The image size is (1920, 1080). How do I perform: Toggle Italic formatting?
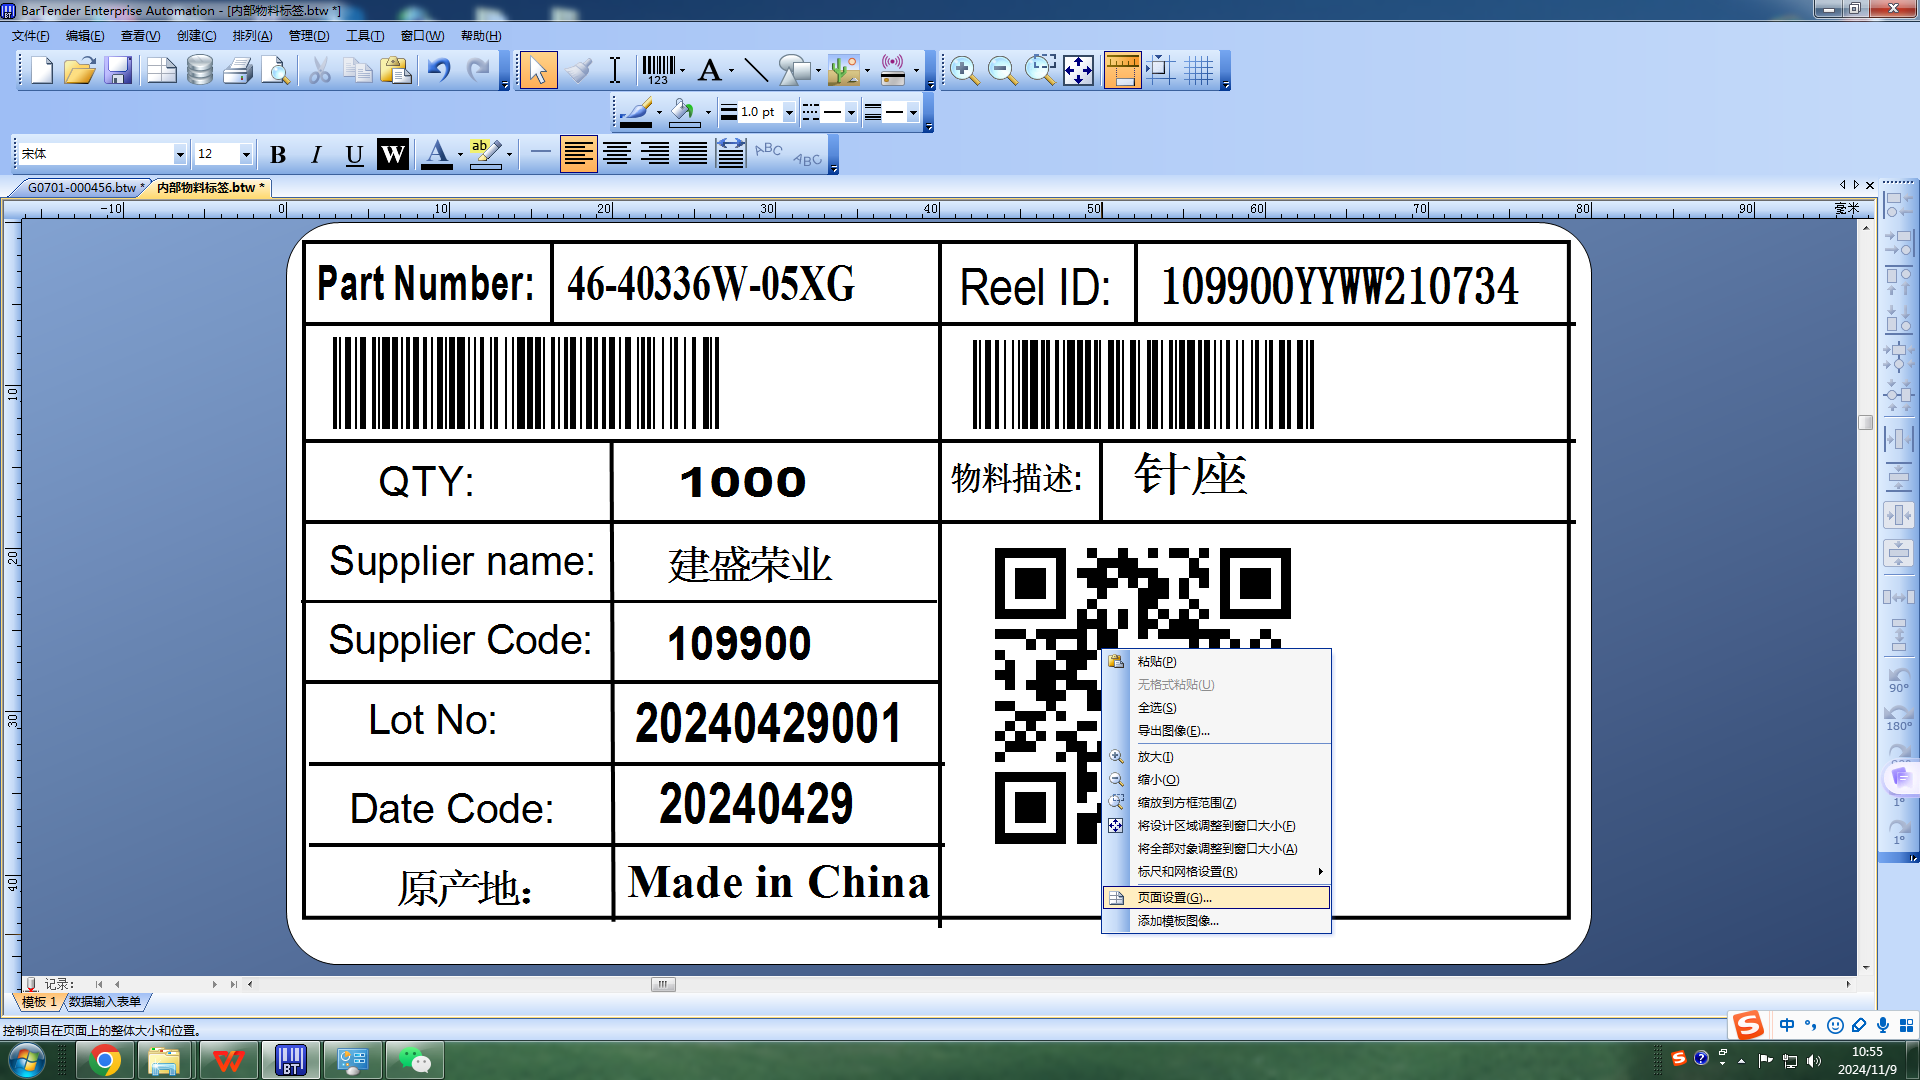[316, 154]
